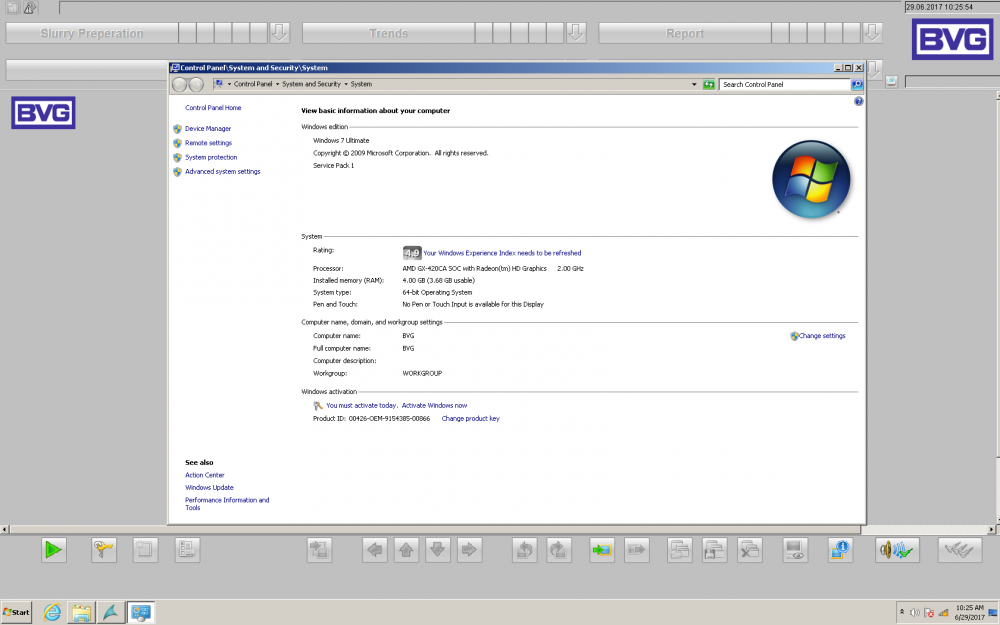
Task: Click the Windows 7 Ultimate text
Action: (x=341, y=140)
